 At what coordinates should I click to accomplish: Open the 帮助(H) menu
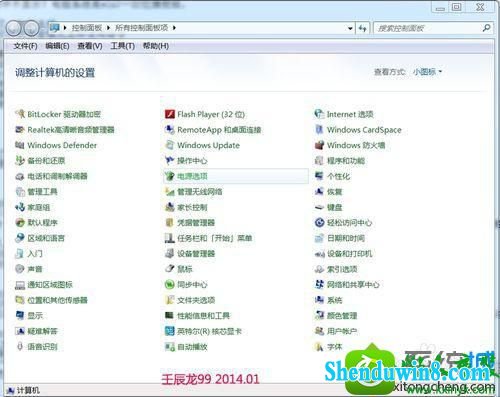tap(156, 46)
